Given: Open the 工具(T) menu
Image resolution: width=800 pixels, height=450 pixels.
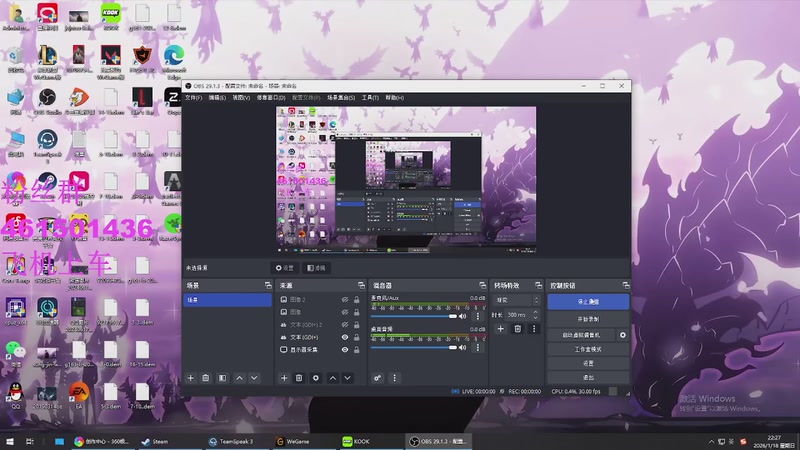Looking at the screenshot, I should (370, 97).
